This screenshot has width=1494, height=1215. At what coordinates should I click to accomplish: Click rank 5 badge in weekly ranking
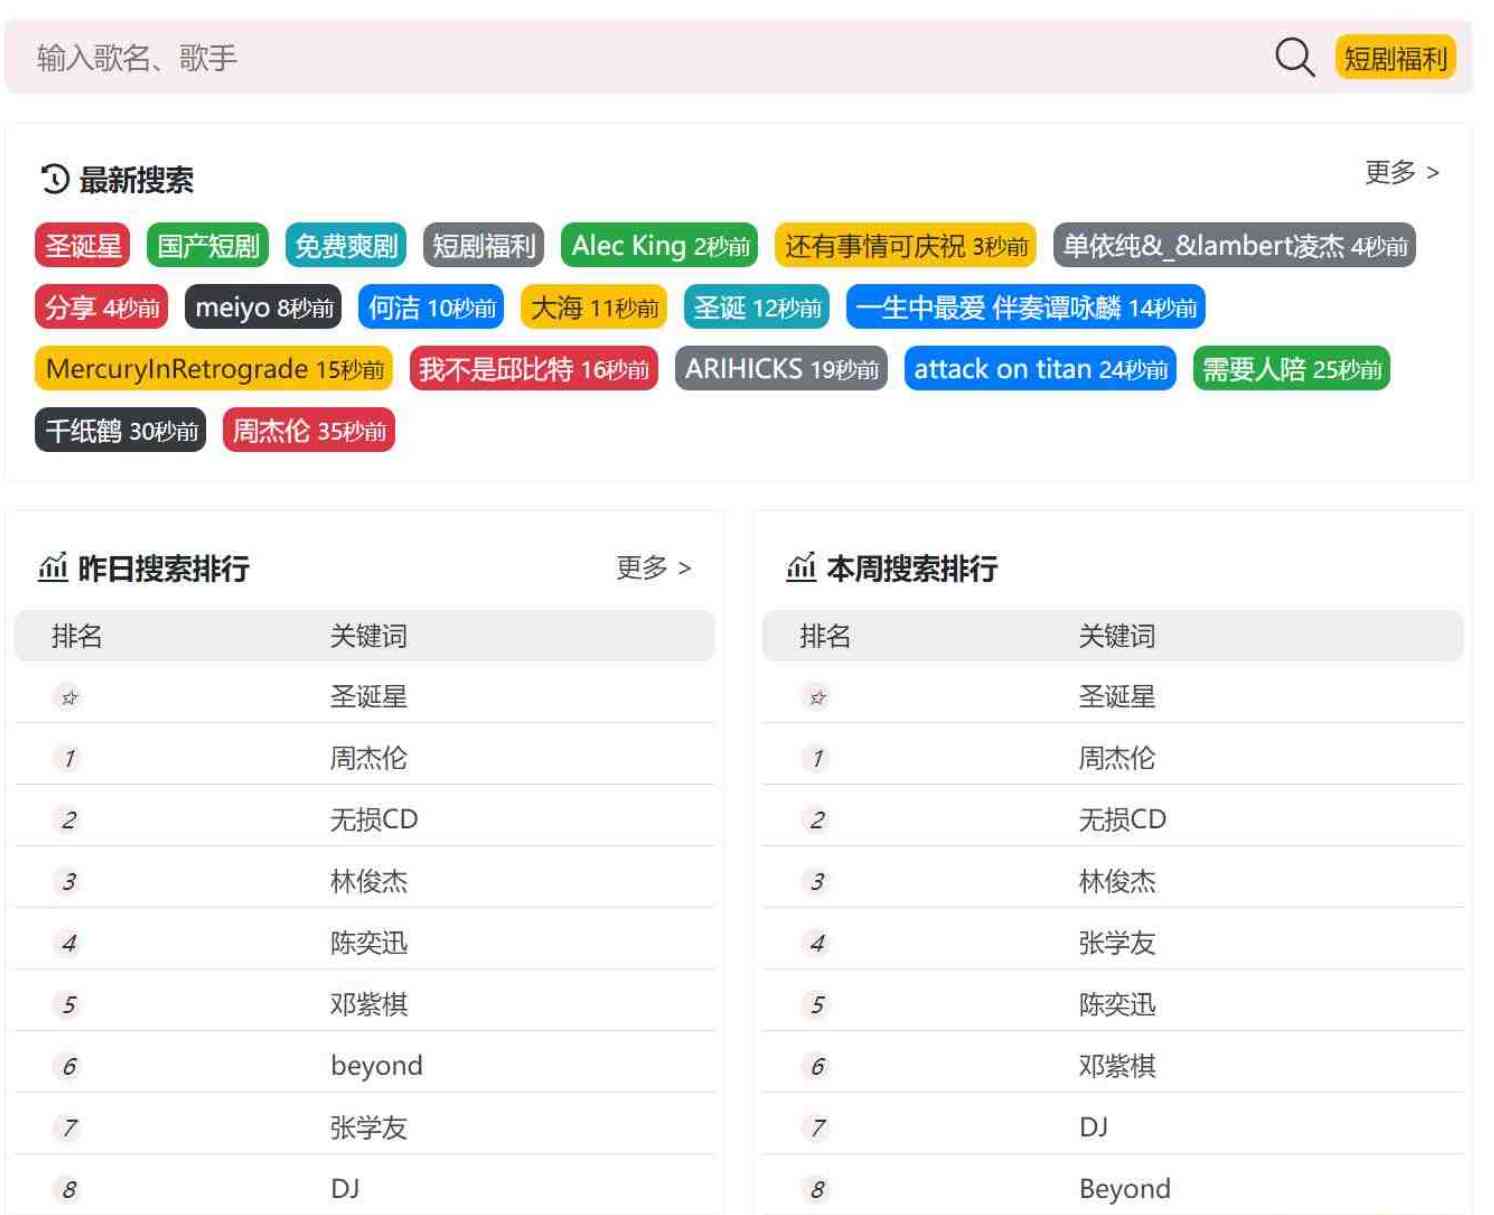pos(817,1005)
